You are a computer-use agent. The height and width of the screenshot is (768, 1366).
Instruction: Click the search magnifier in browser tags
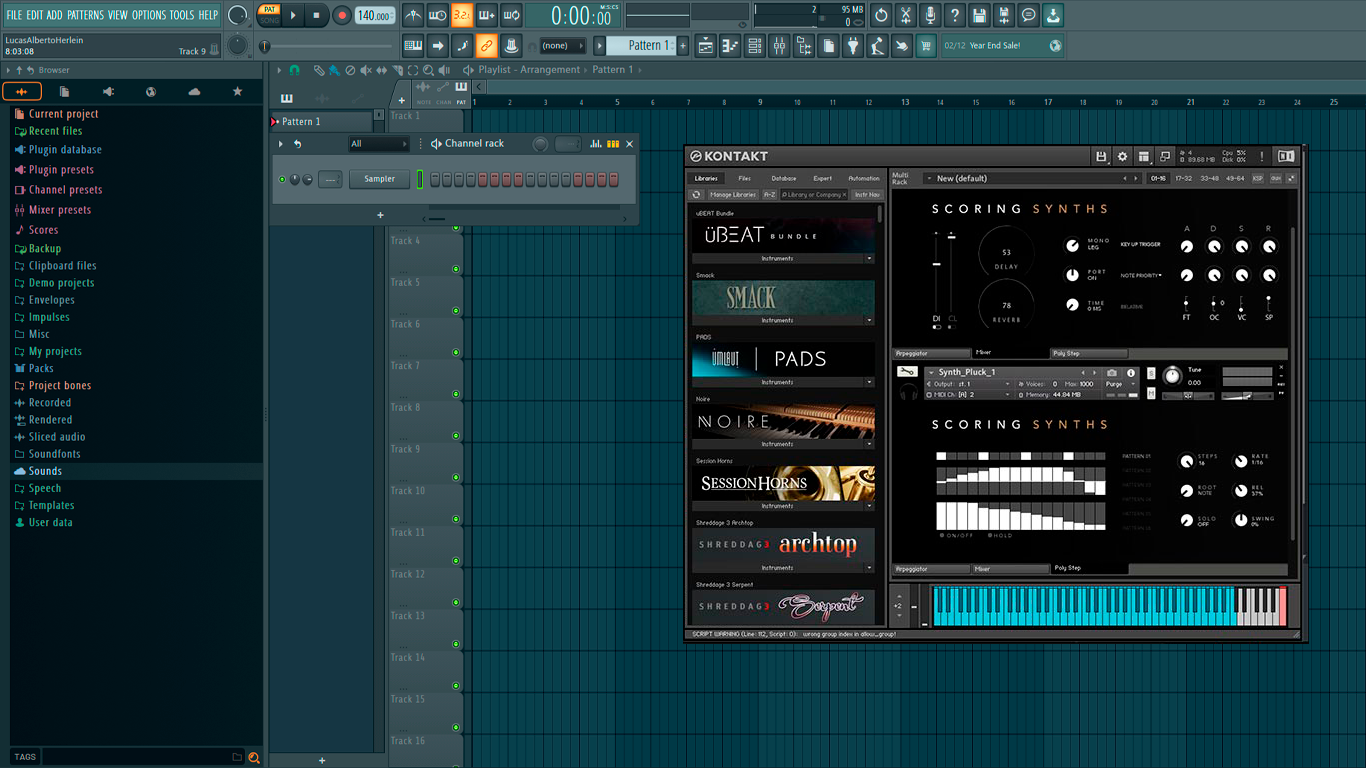coord(254,758)
